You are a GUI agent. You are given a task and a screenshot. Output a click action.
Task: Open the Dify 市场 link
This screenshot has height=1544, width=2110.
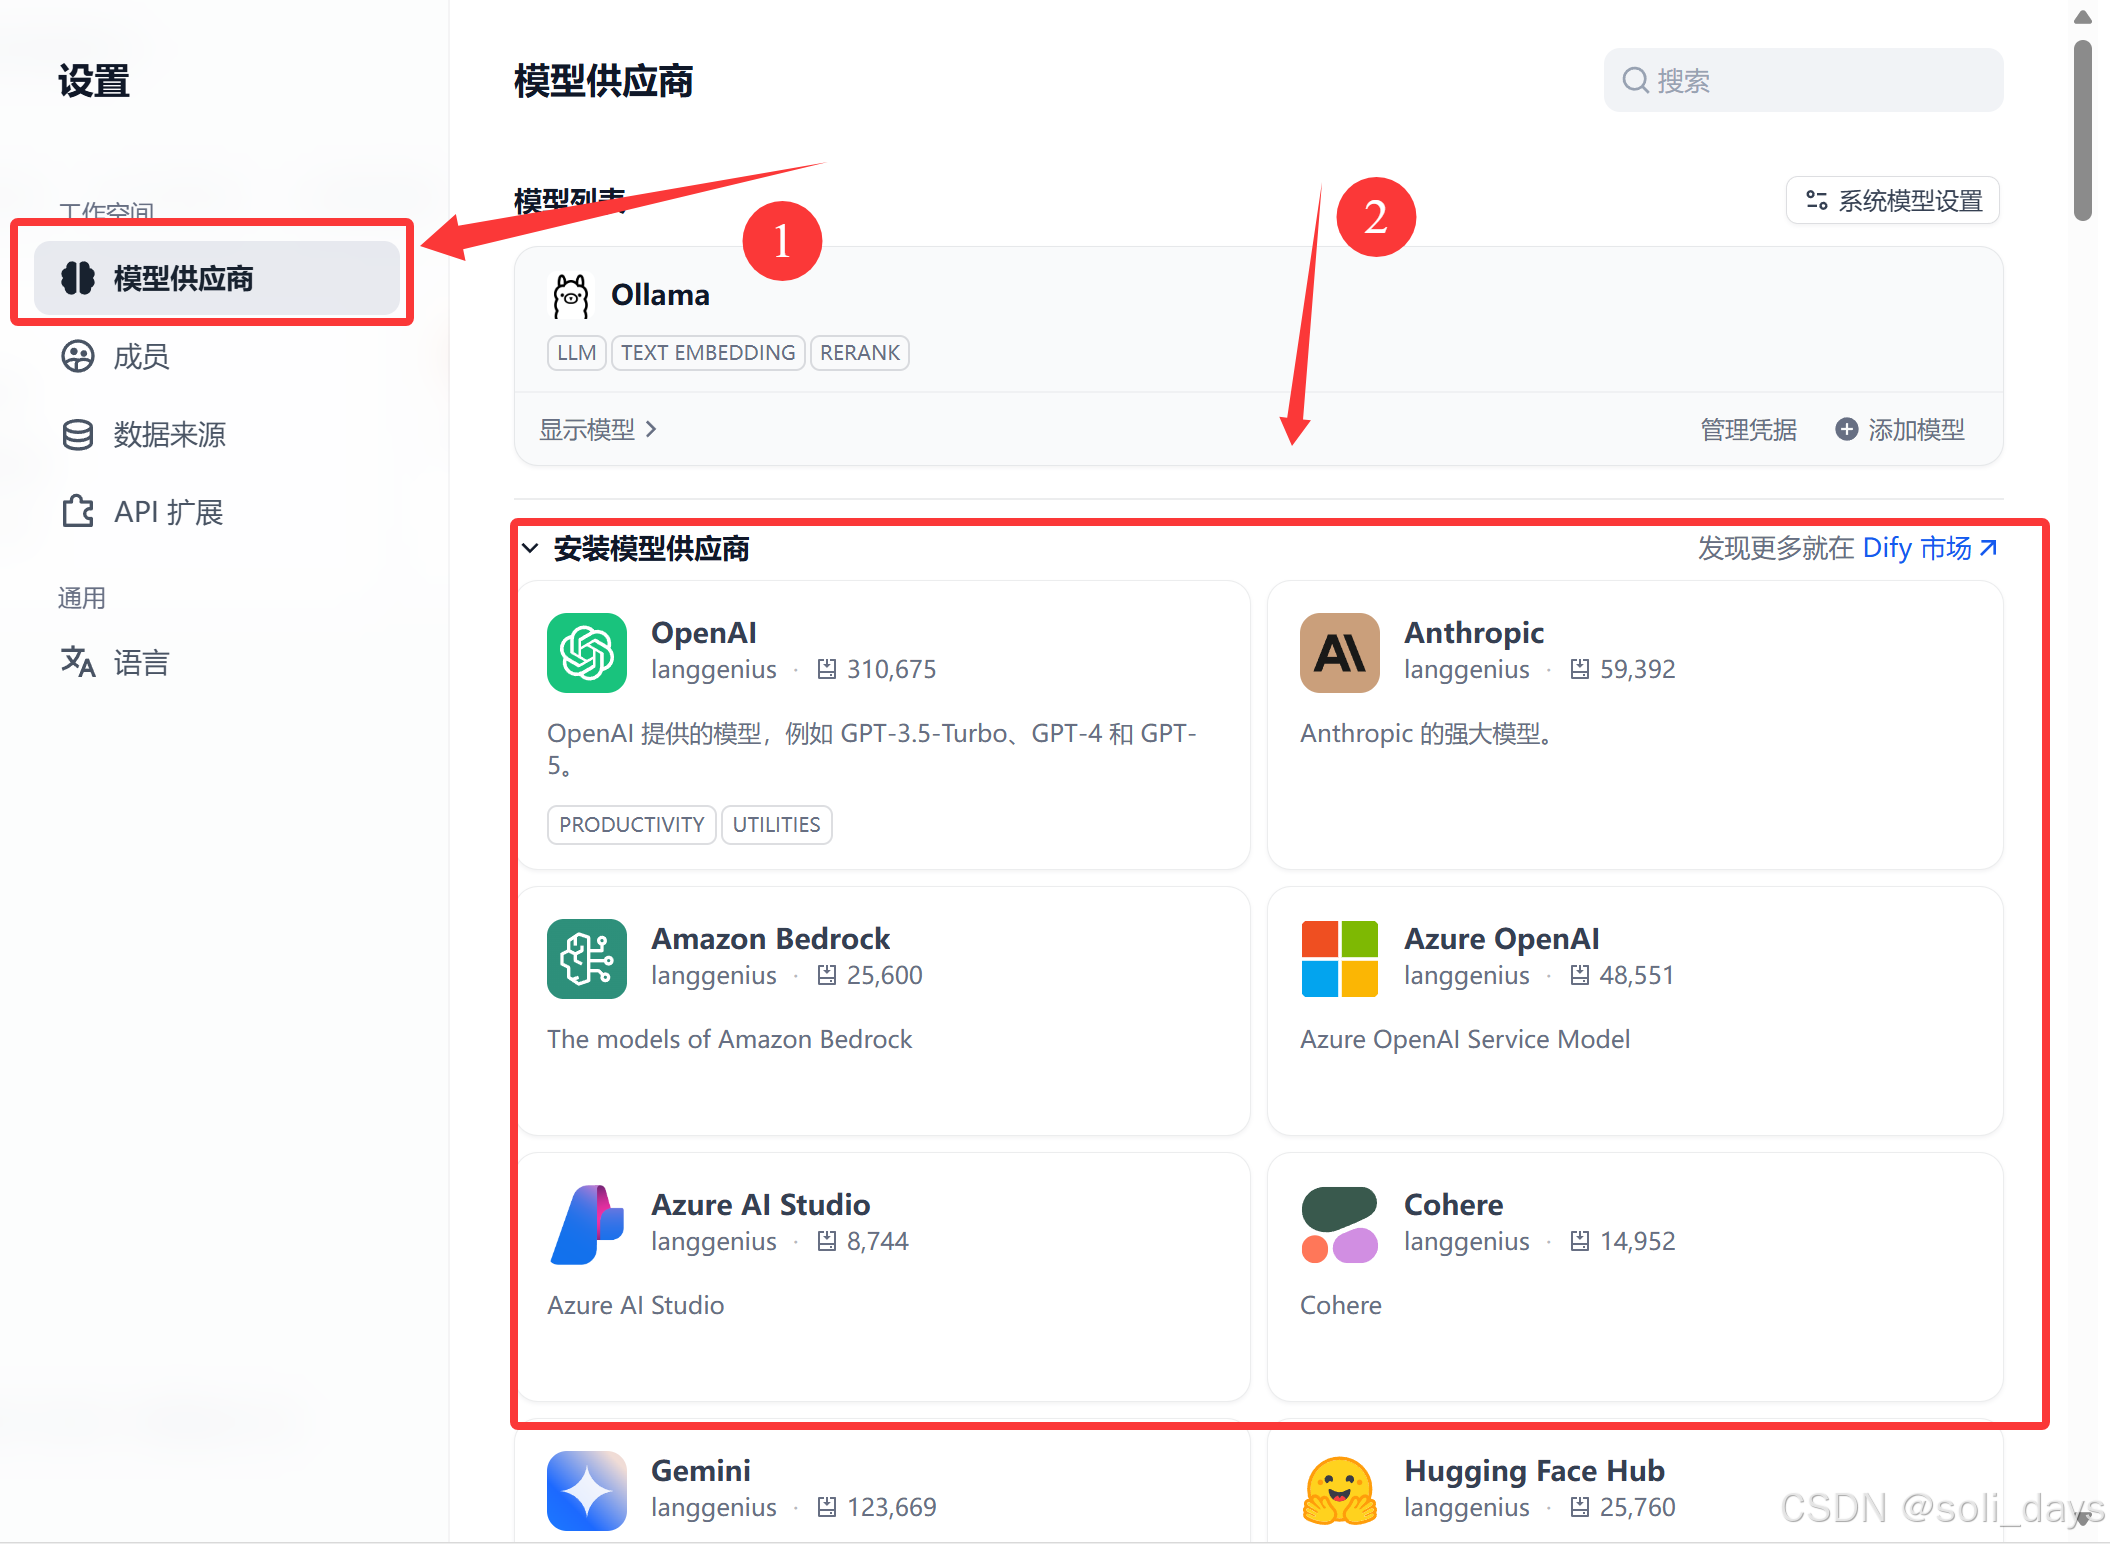[1929, 548]
